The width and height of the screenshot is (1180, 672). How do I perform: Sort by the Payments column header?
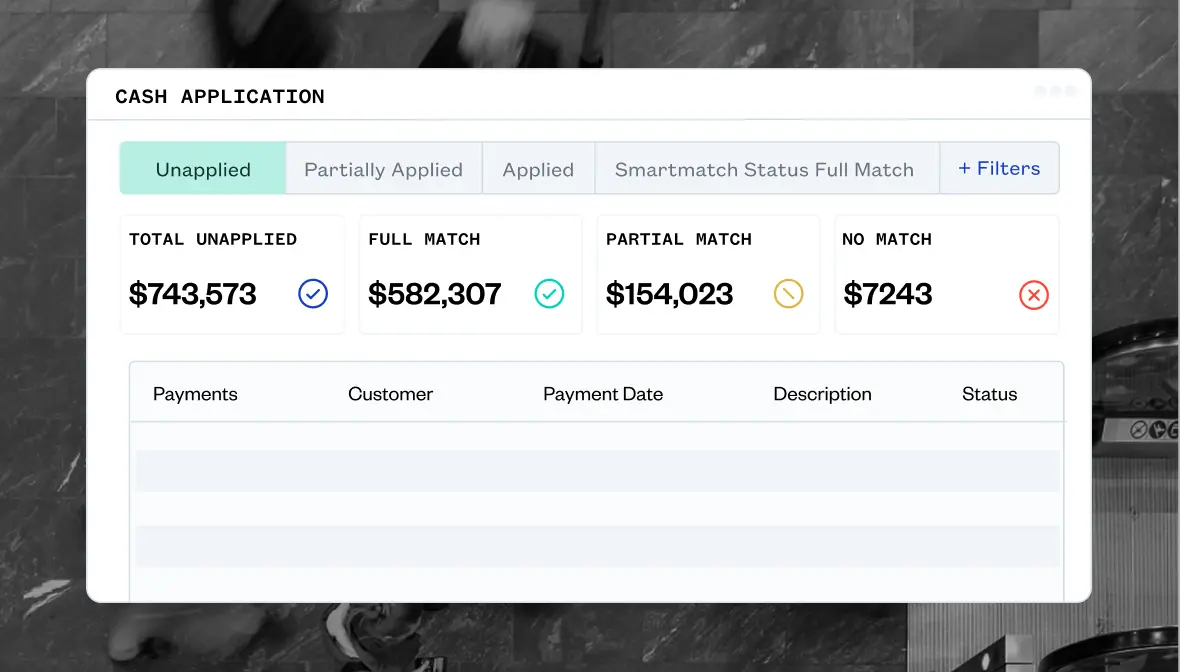click(x=195, y=394)
